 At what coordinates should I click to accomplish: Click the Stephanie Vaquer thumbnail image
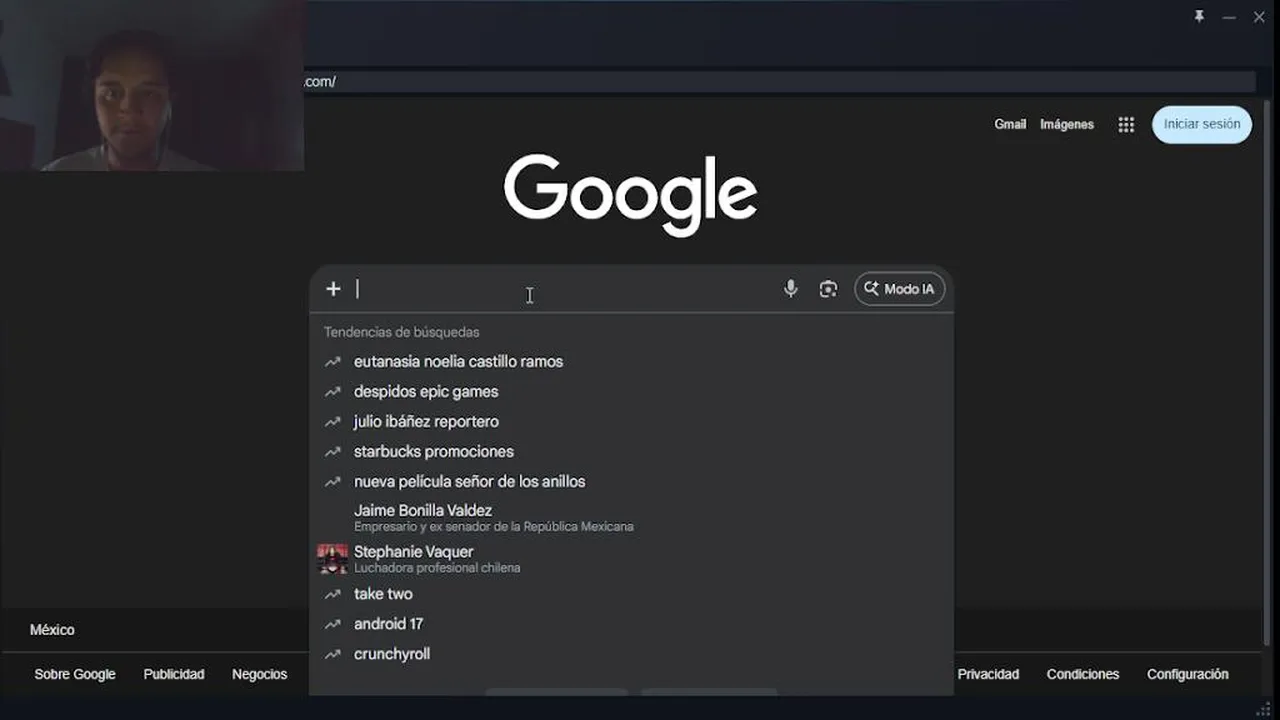(x=332, y=559)
